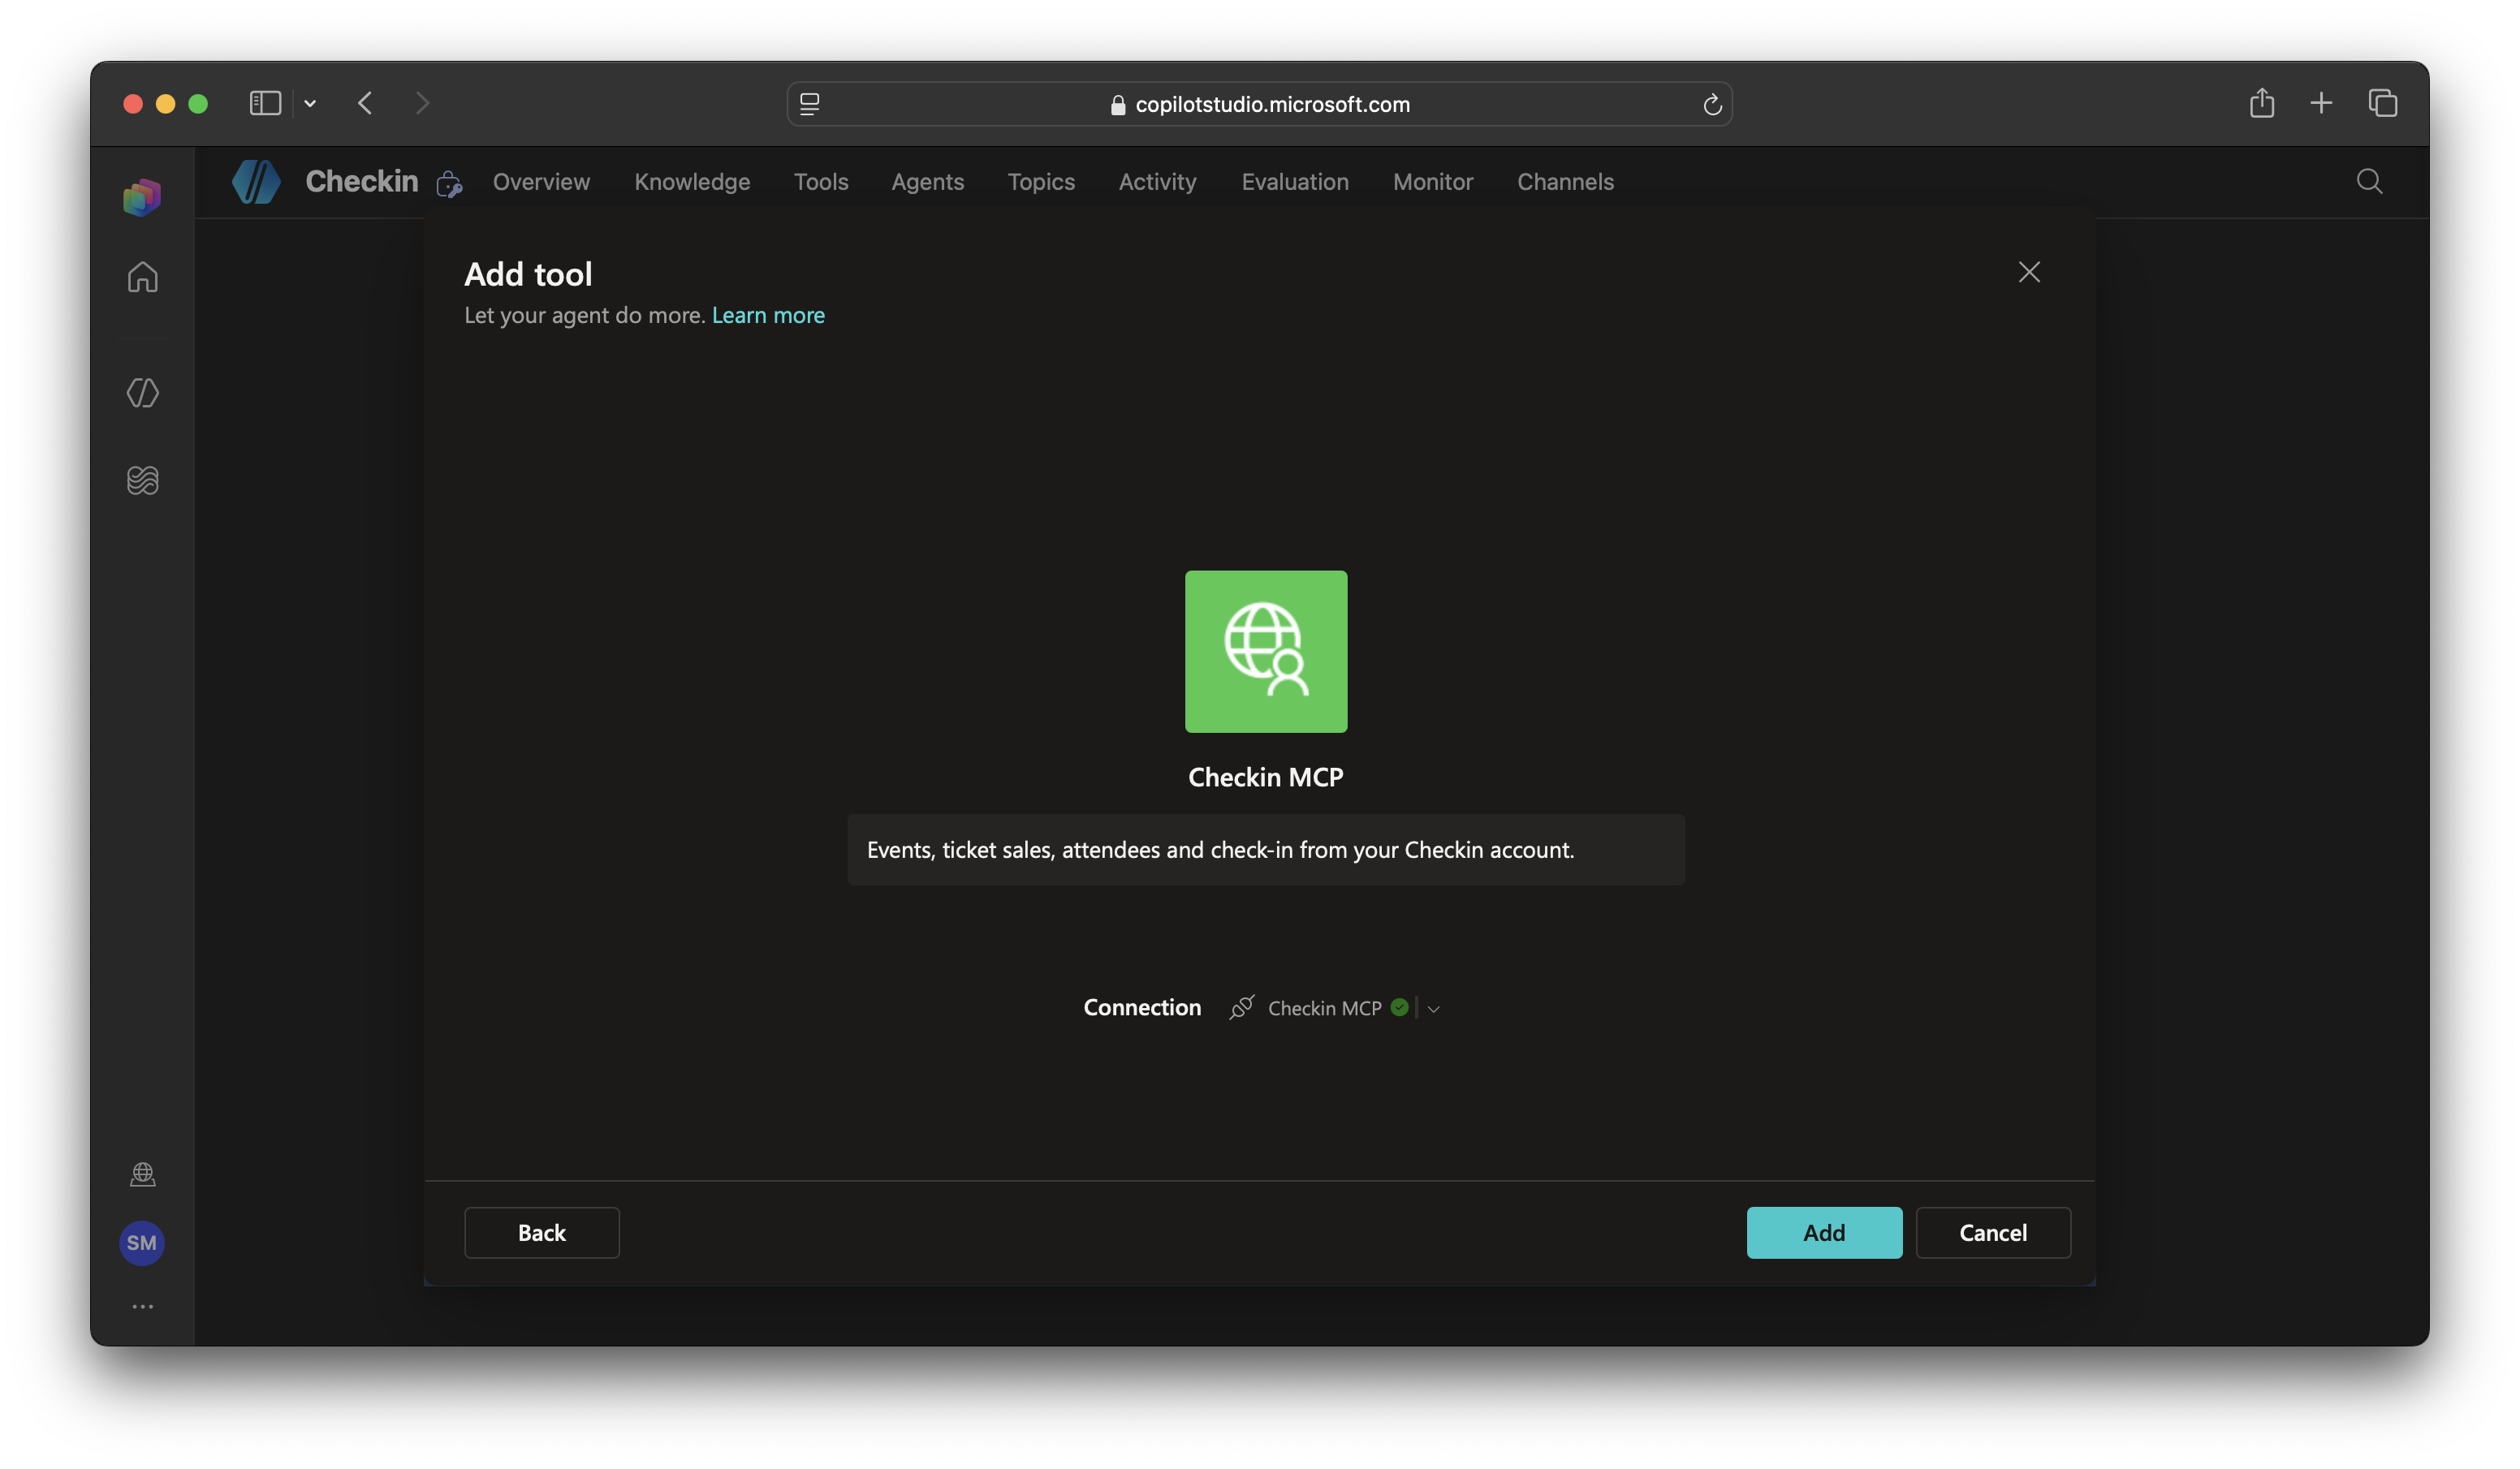This screenshot has height=1469, width=2520.
Task: Switch to the Activity tab
Action: [x=1157, y=182]
